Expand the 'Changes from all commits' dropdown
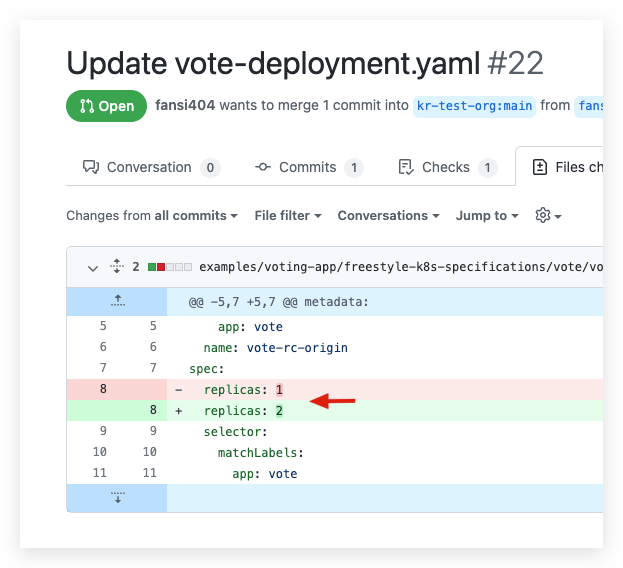This screenshot has height=568, width=623. 152,216
